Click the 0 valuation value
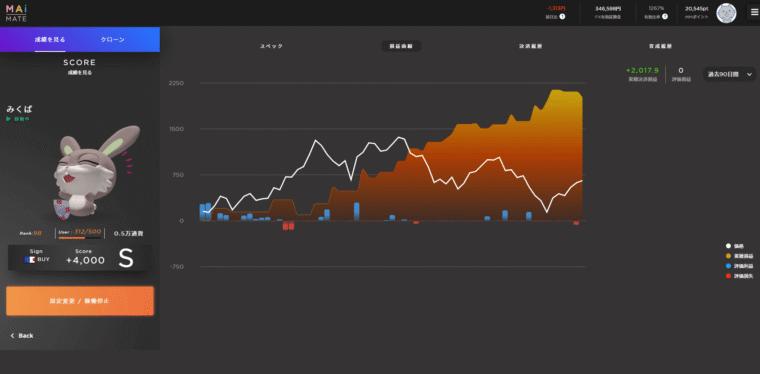Image resolution: width=760 pixels, height=374 pixels. 681,71
